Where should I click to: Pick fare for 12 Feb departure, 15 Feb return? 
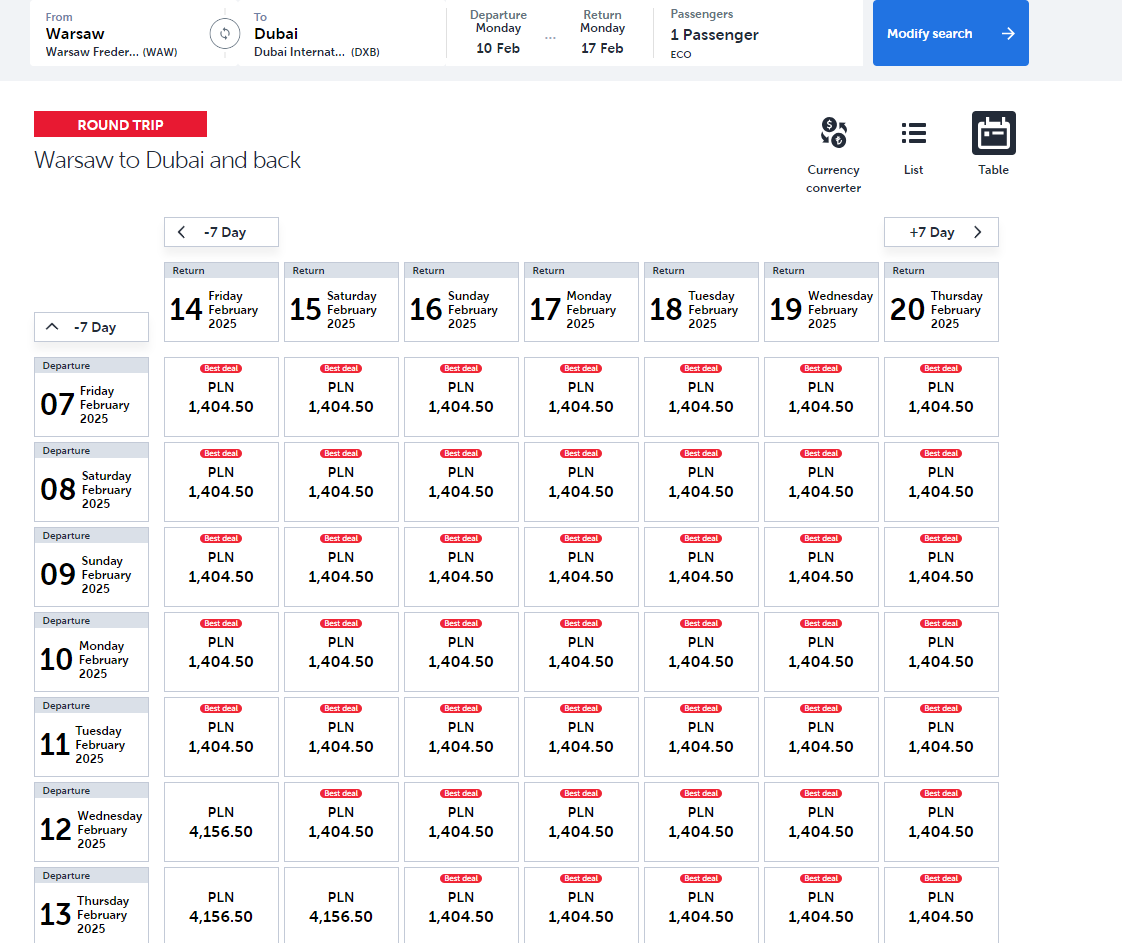point(341,822)
